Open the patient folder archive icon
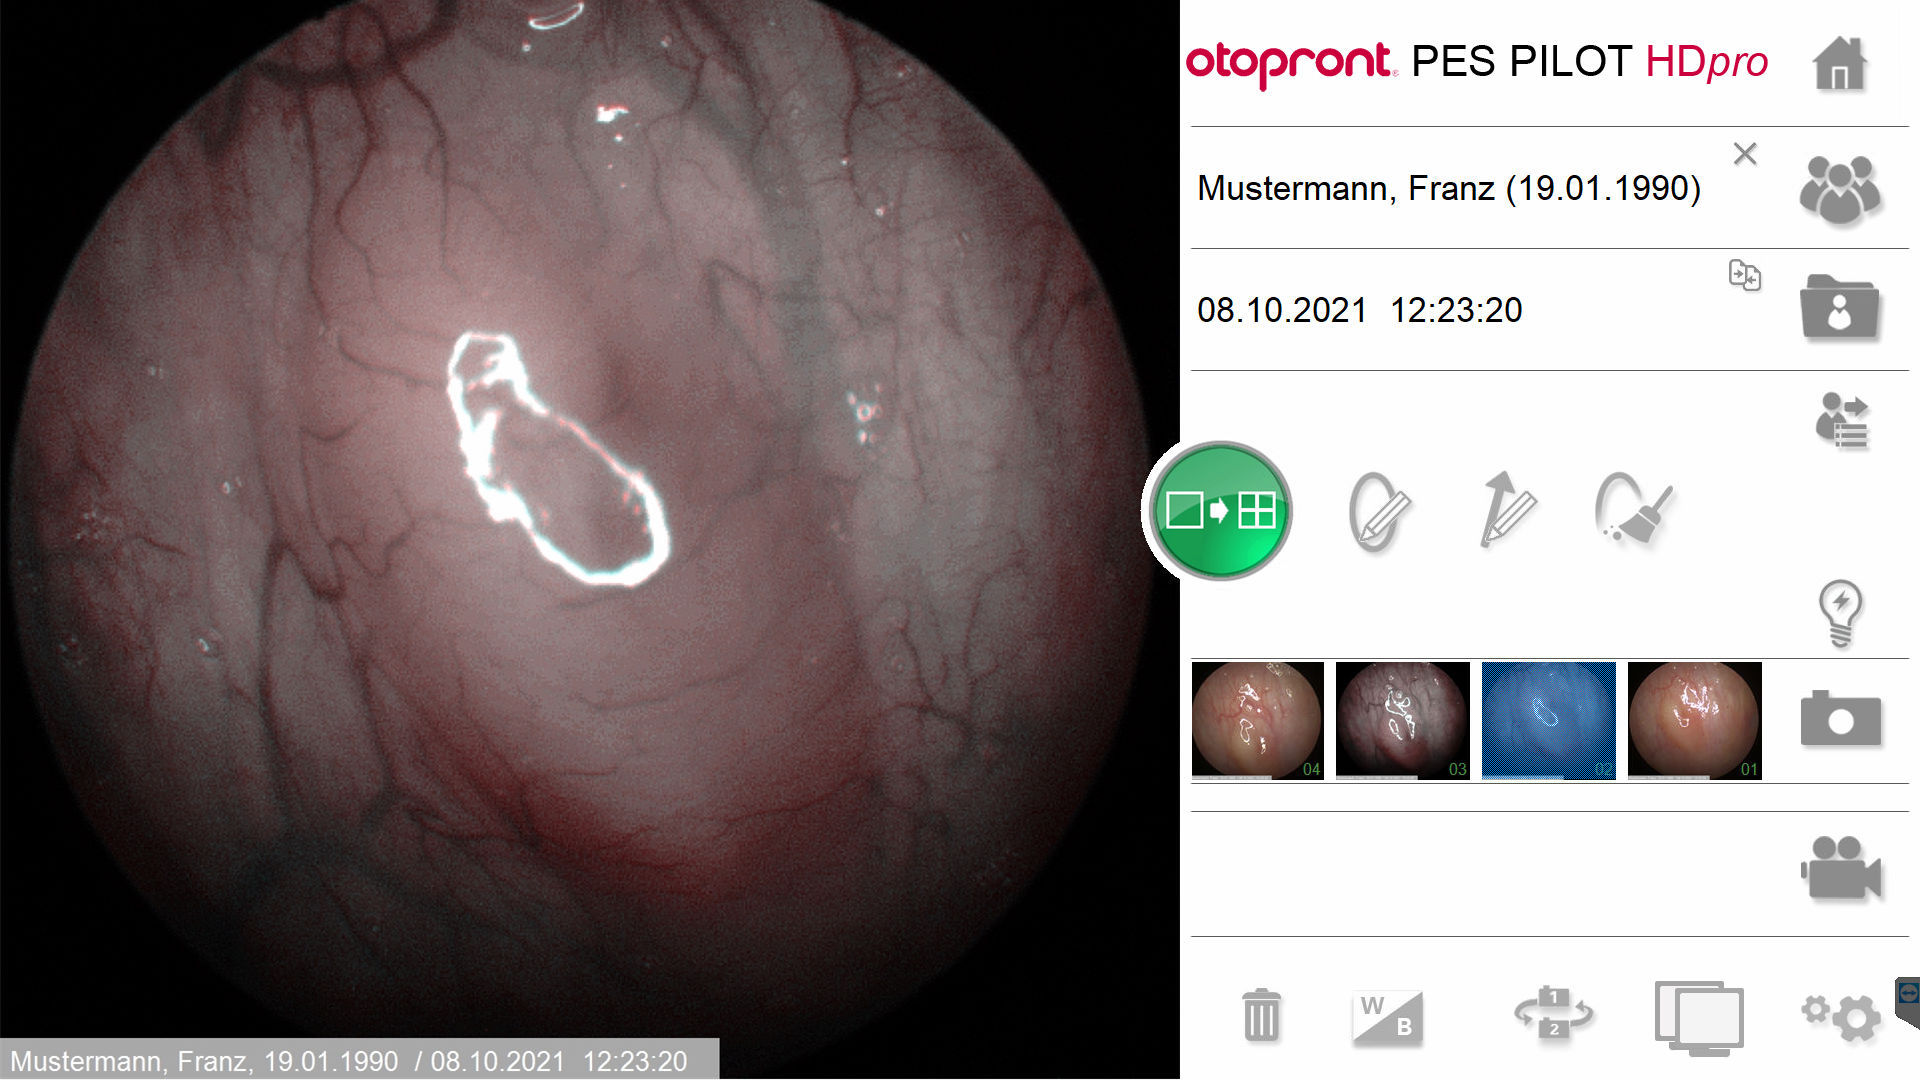 (x=1839, y=309)
